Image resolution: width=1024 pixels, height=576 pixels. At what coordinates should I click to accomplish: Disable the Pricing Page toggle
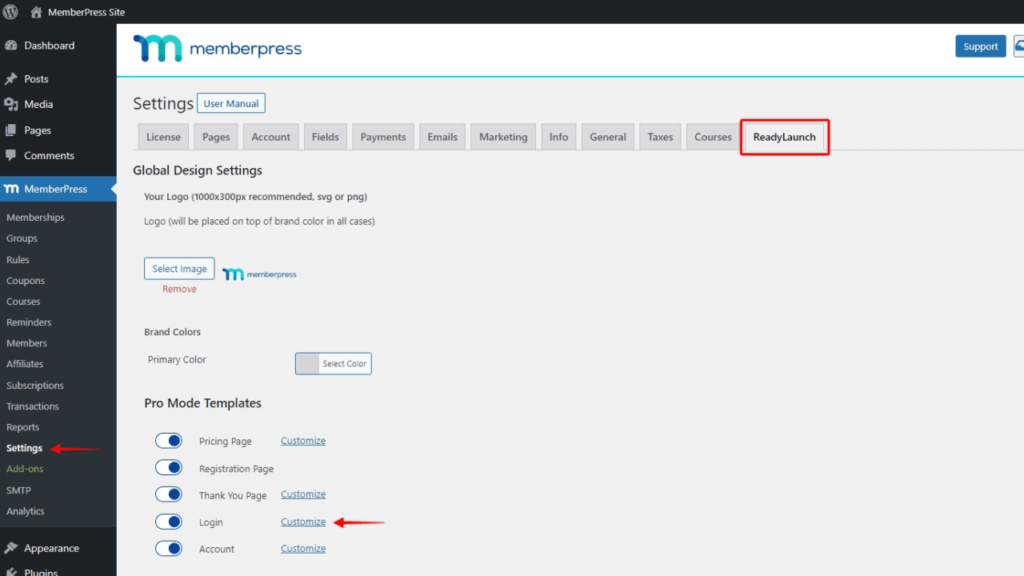pyautogui.click(x=169, y=440)
